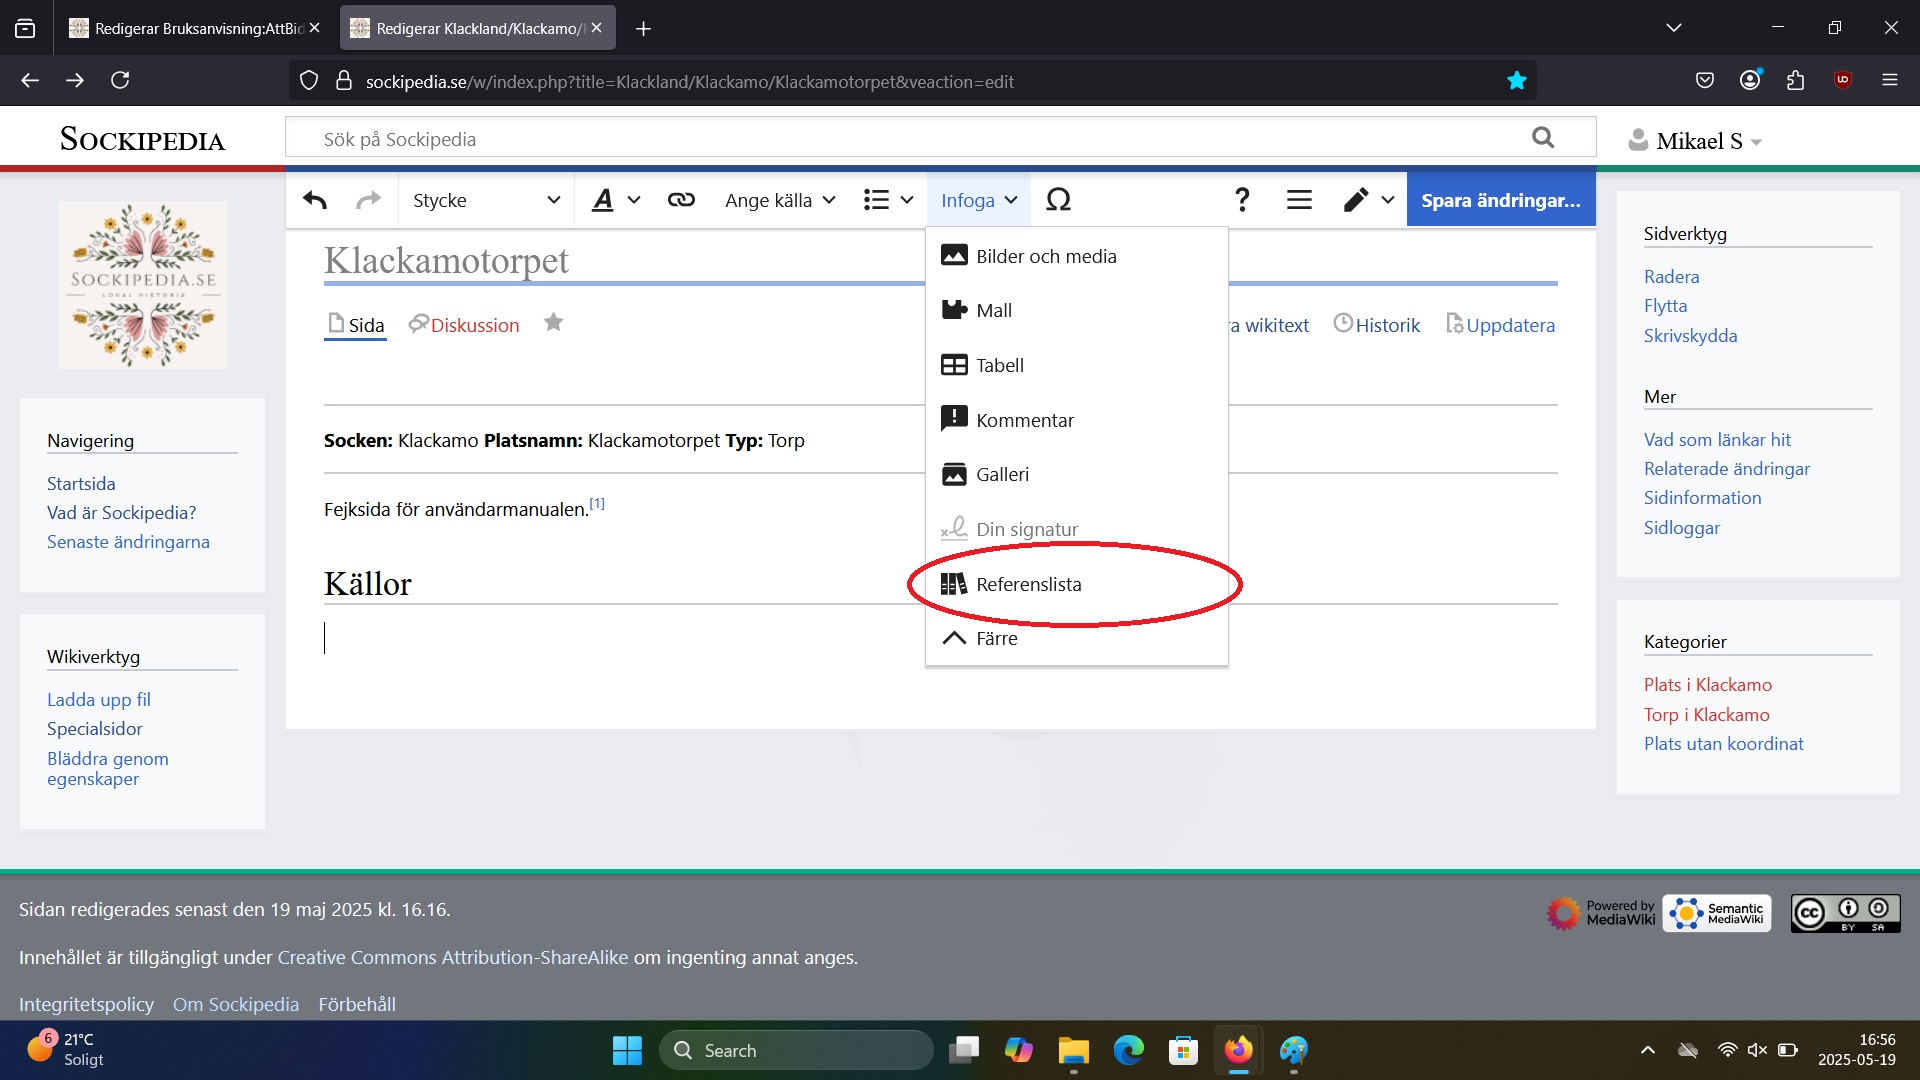Open the Ange källa dropdown

click(780, 200)
